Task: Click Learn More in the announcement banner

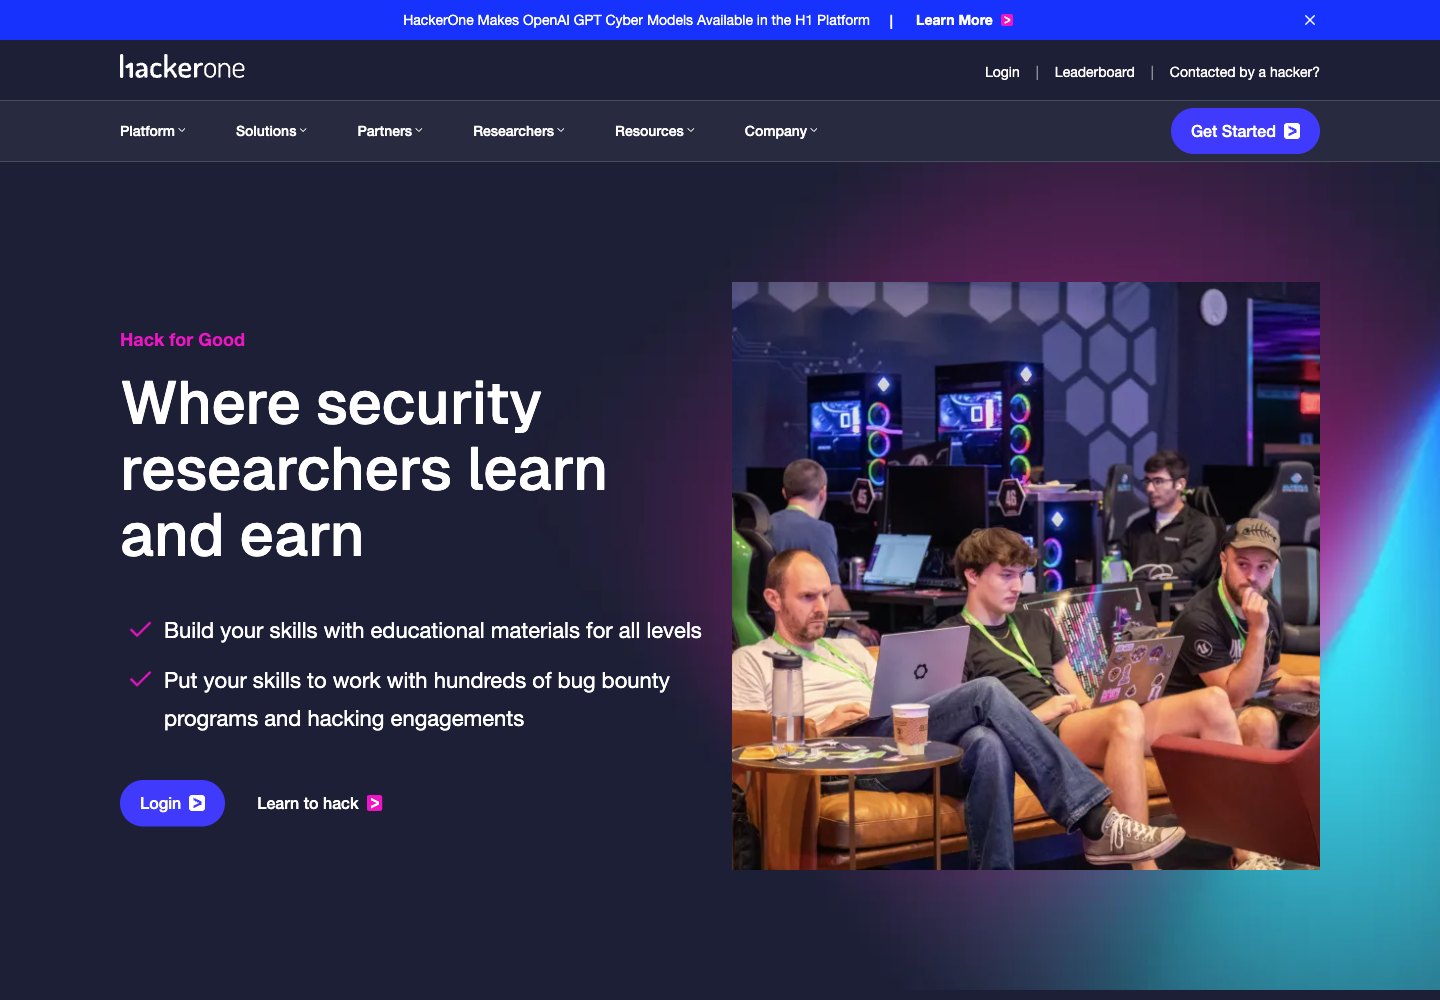Action: (964, 20)
